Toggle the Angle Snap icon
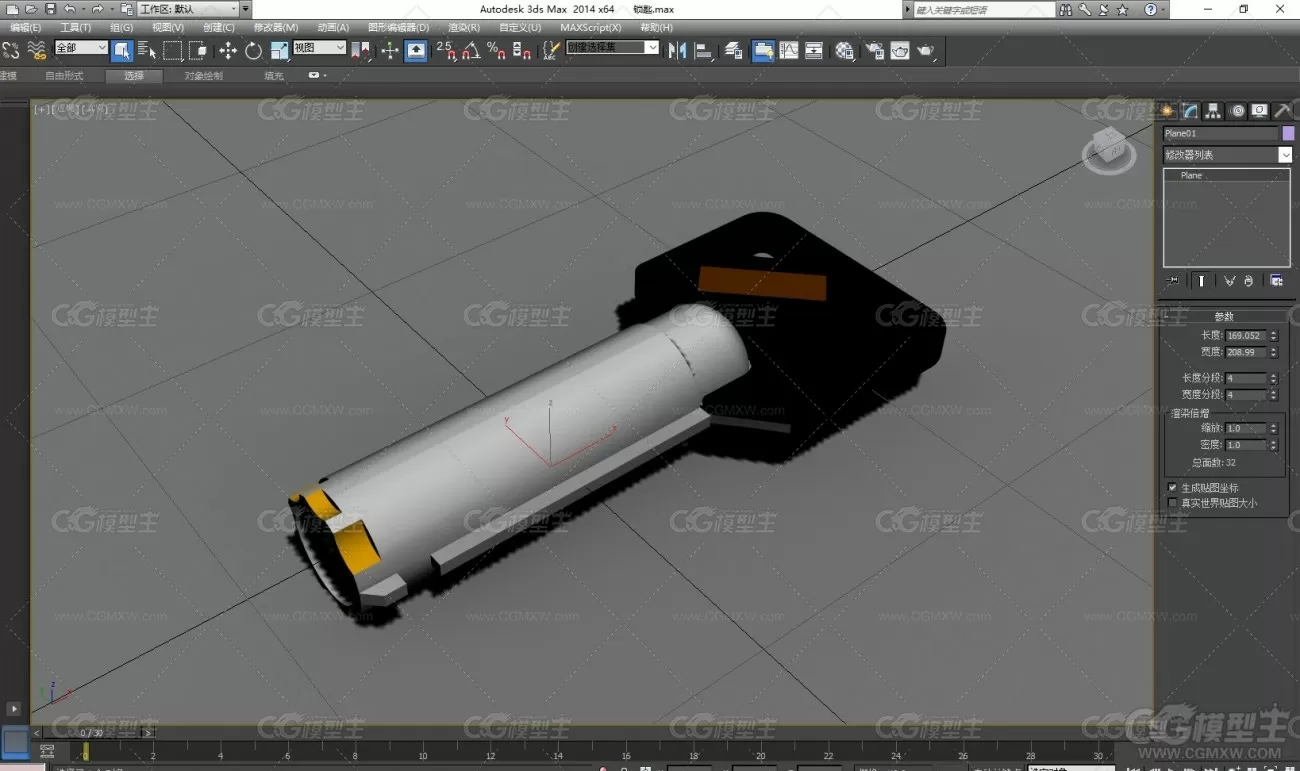The width and height of the screenshot is (1300, 771). 471,50
